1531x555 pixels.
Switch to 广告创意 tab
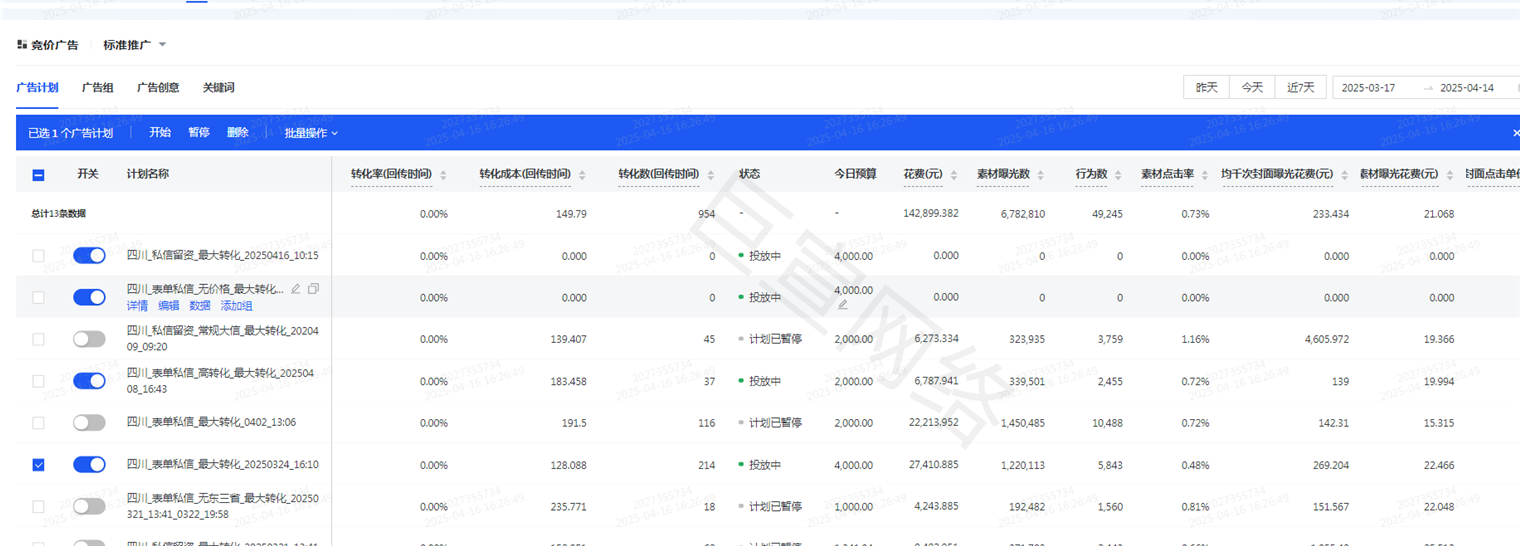coord(158,88)
